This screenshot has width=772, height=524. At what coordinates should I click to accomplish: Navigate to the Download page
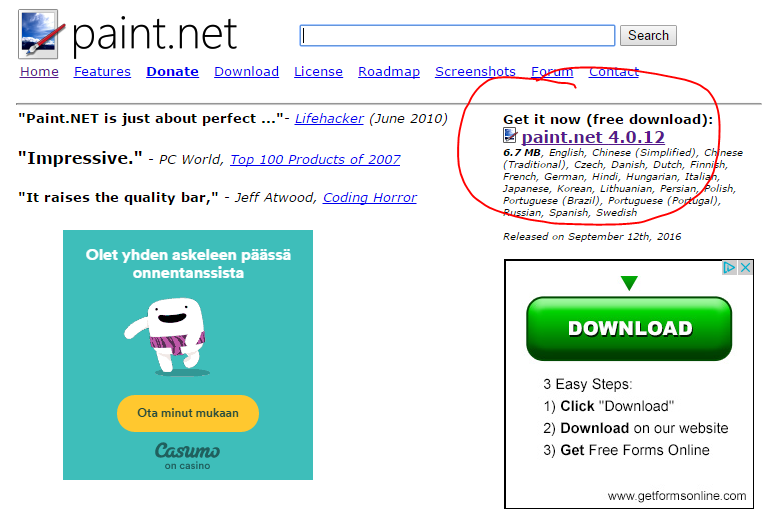[247, 72]
